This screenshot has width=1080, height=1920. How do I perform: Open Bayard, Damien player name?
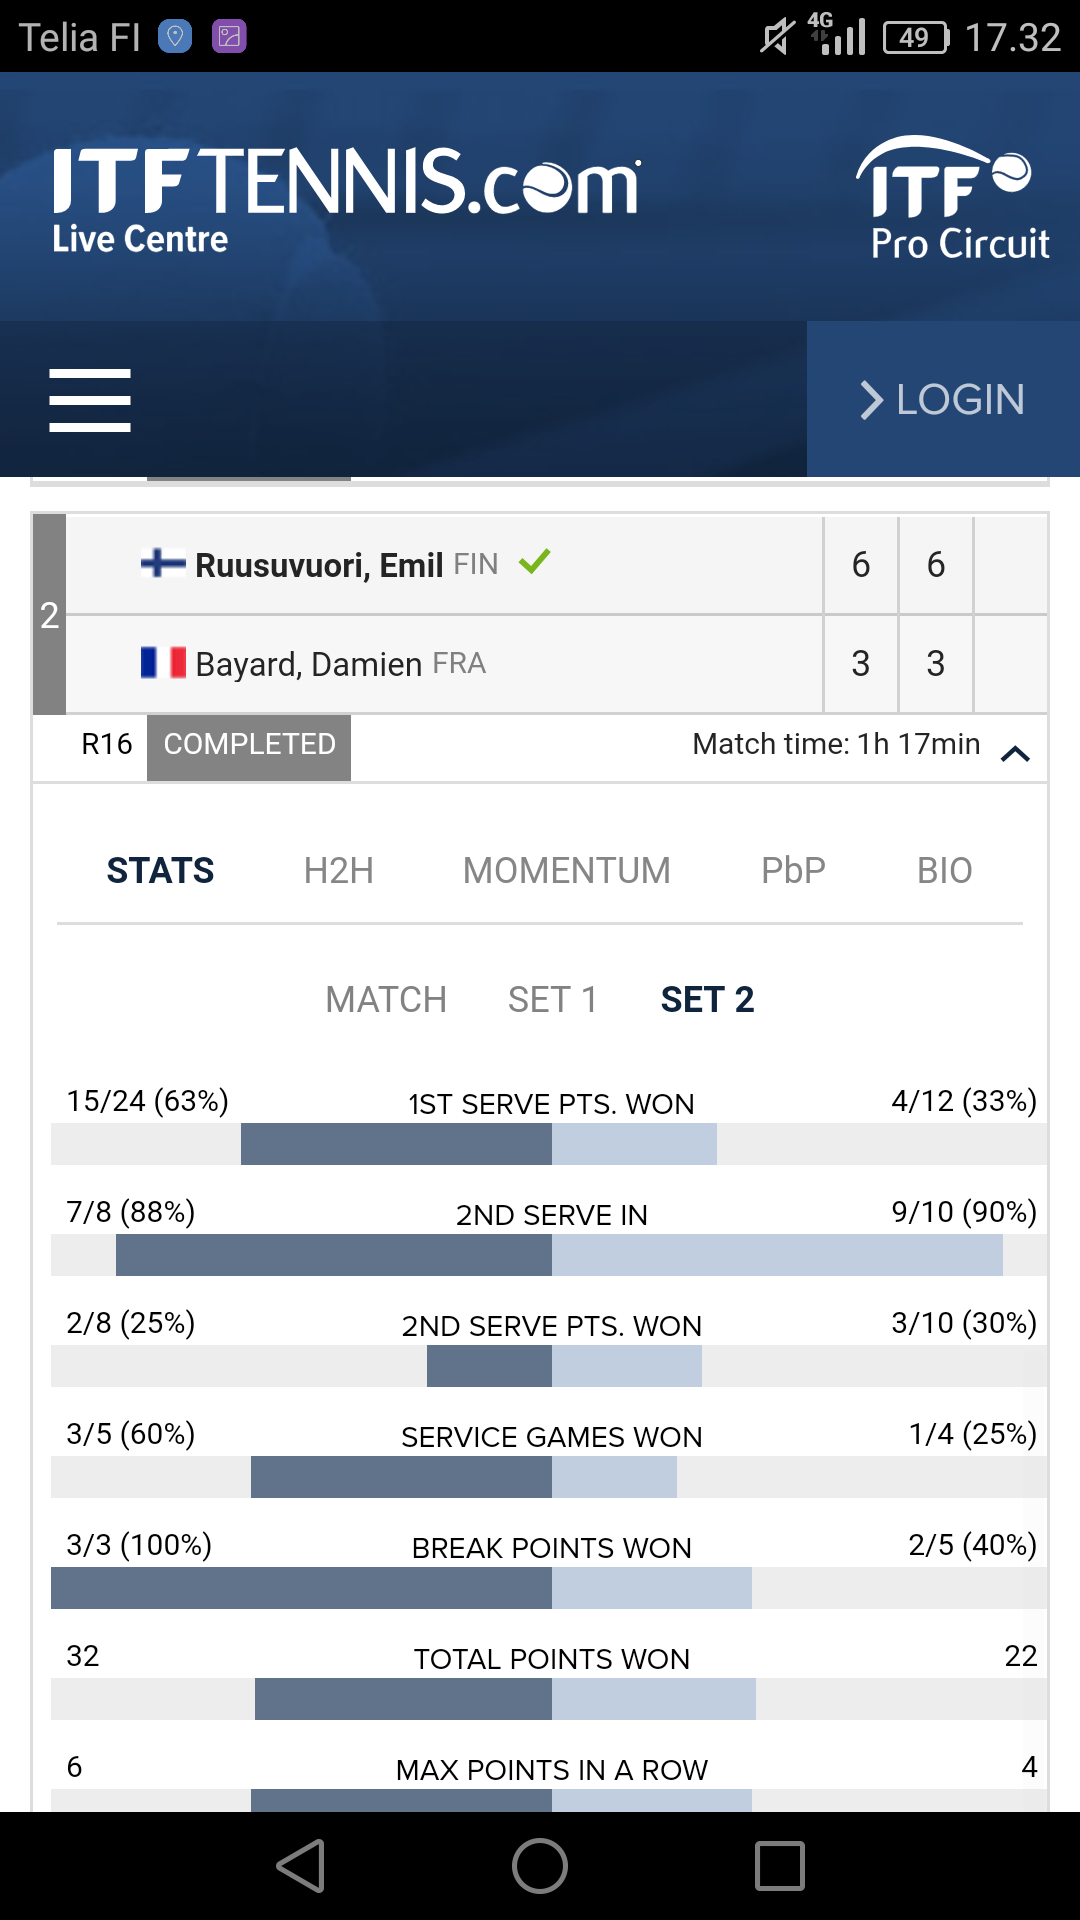(308, 664)
